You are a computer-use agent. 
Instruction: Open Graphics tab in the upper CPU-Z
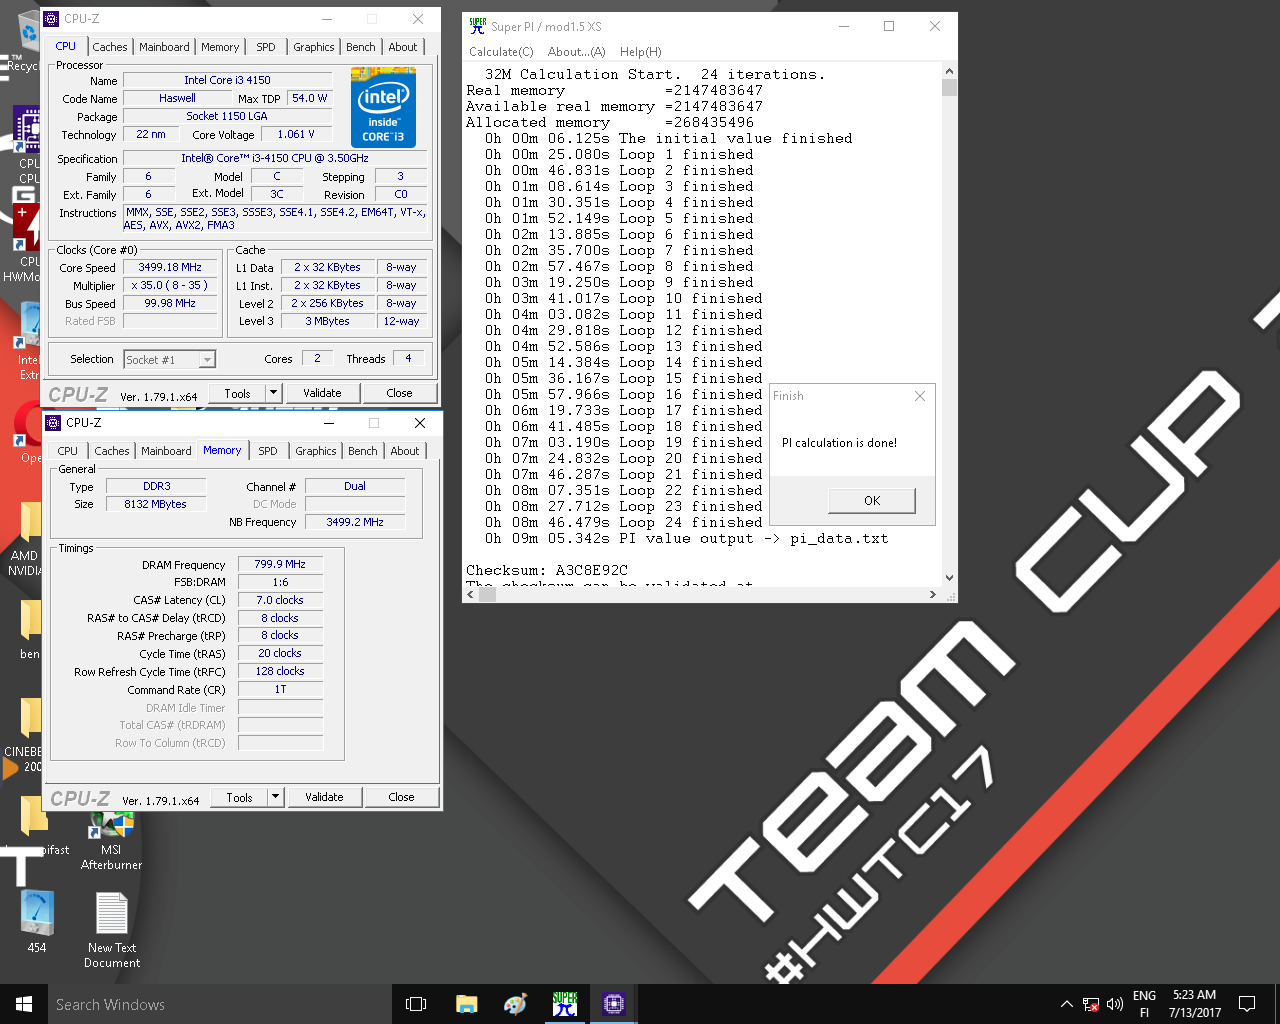pos(314,47)
